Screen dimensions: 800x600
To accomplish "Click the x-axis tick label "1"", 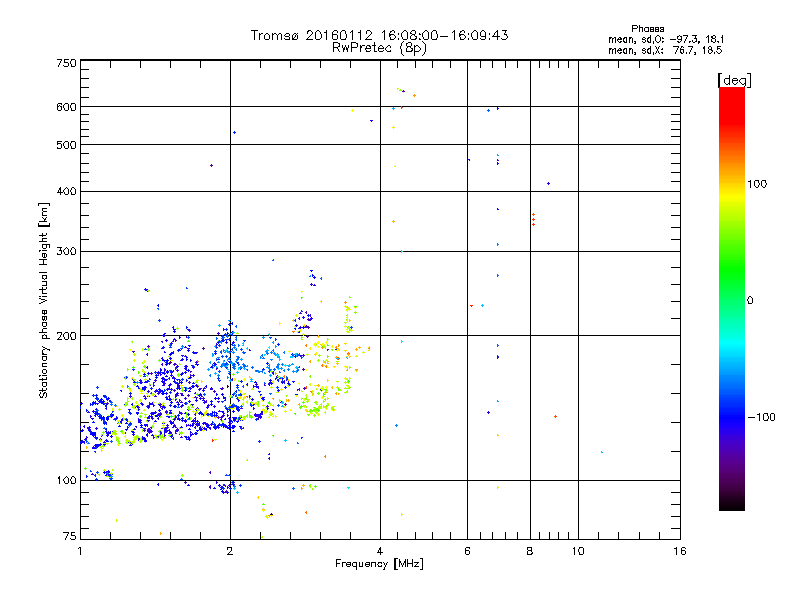I will pos(80,551).
